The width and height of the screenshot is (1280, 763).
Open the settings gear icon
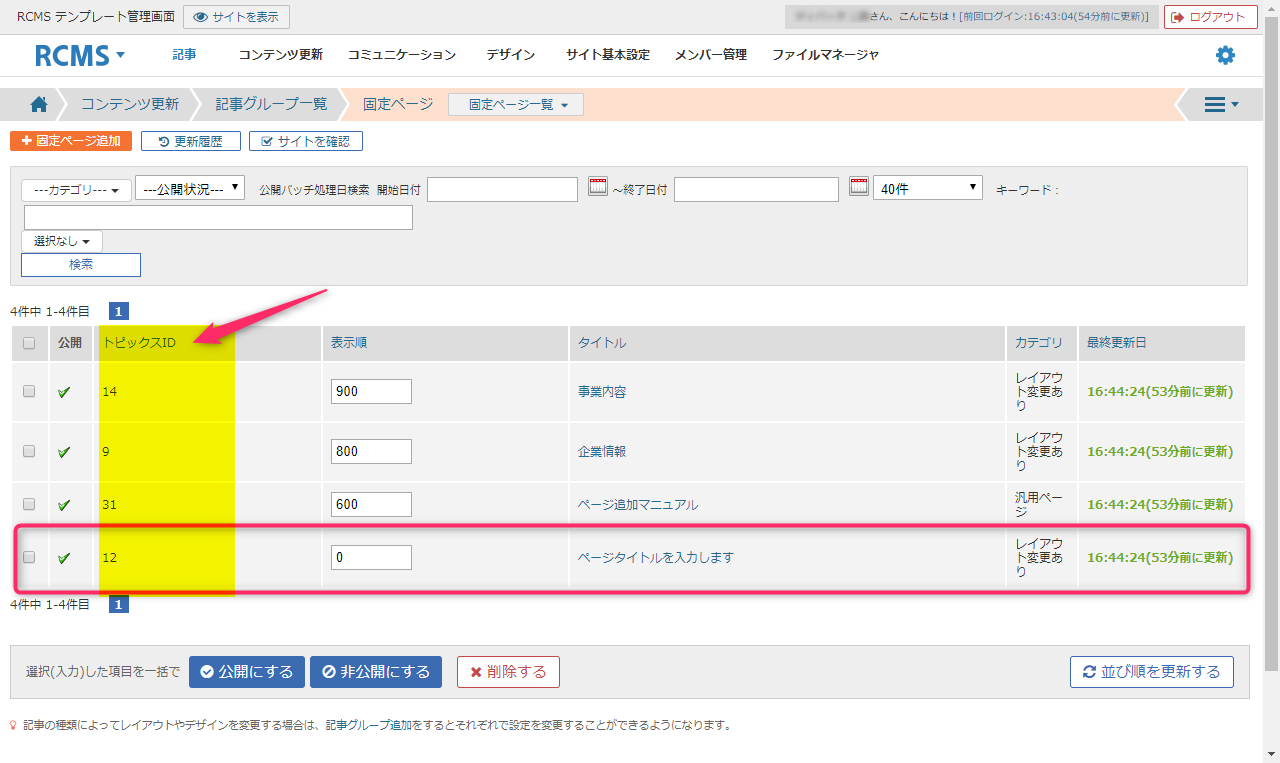click(x=1225, y=55)
